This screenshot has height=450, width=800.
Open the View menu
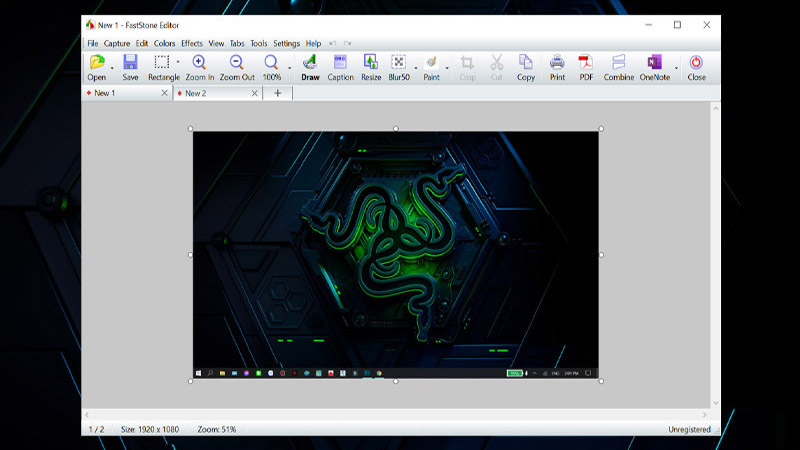coord(216,43)
